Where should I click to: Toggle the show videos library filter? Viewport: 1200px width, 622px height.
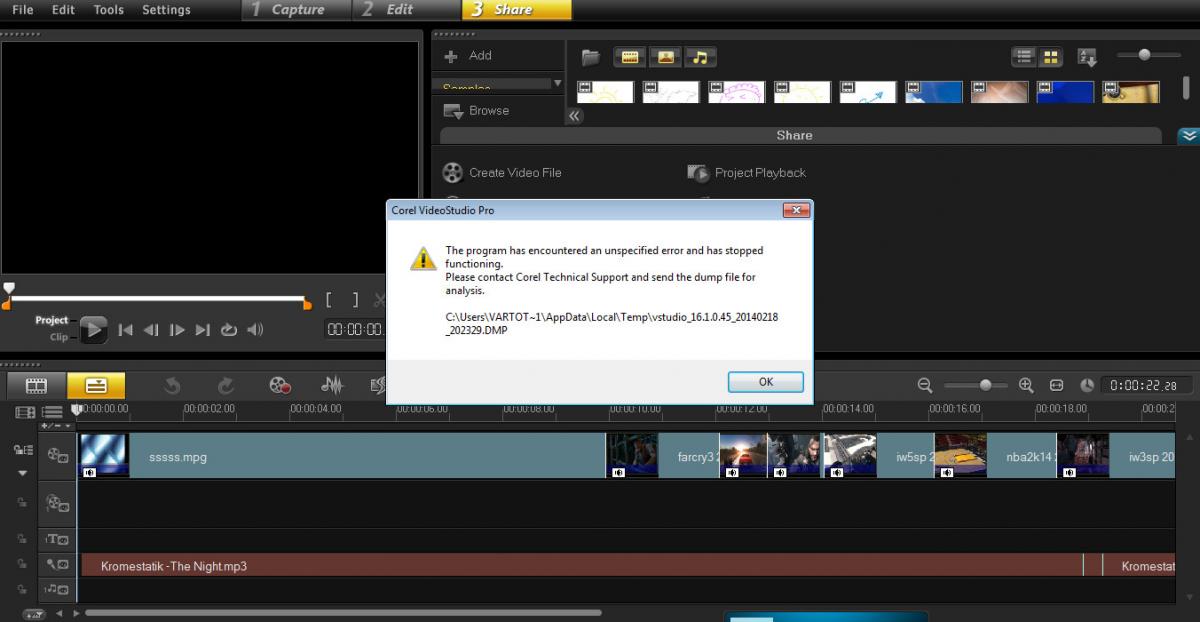[628, 57]
